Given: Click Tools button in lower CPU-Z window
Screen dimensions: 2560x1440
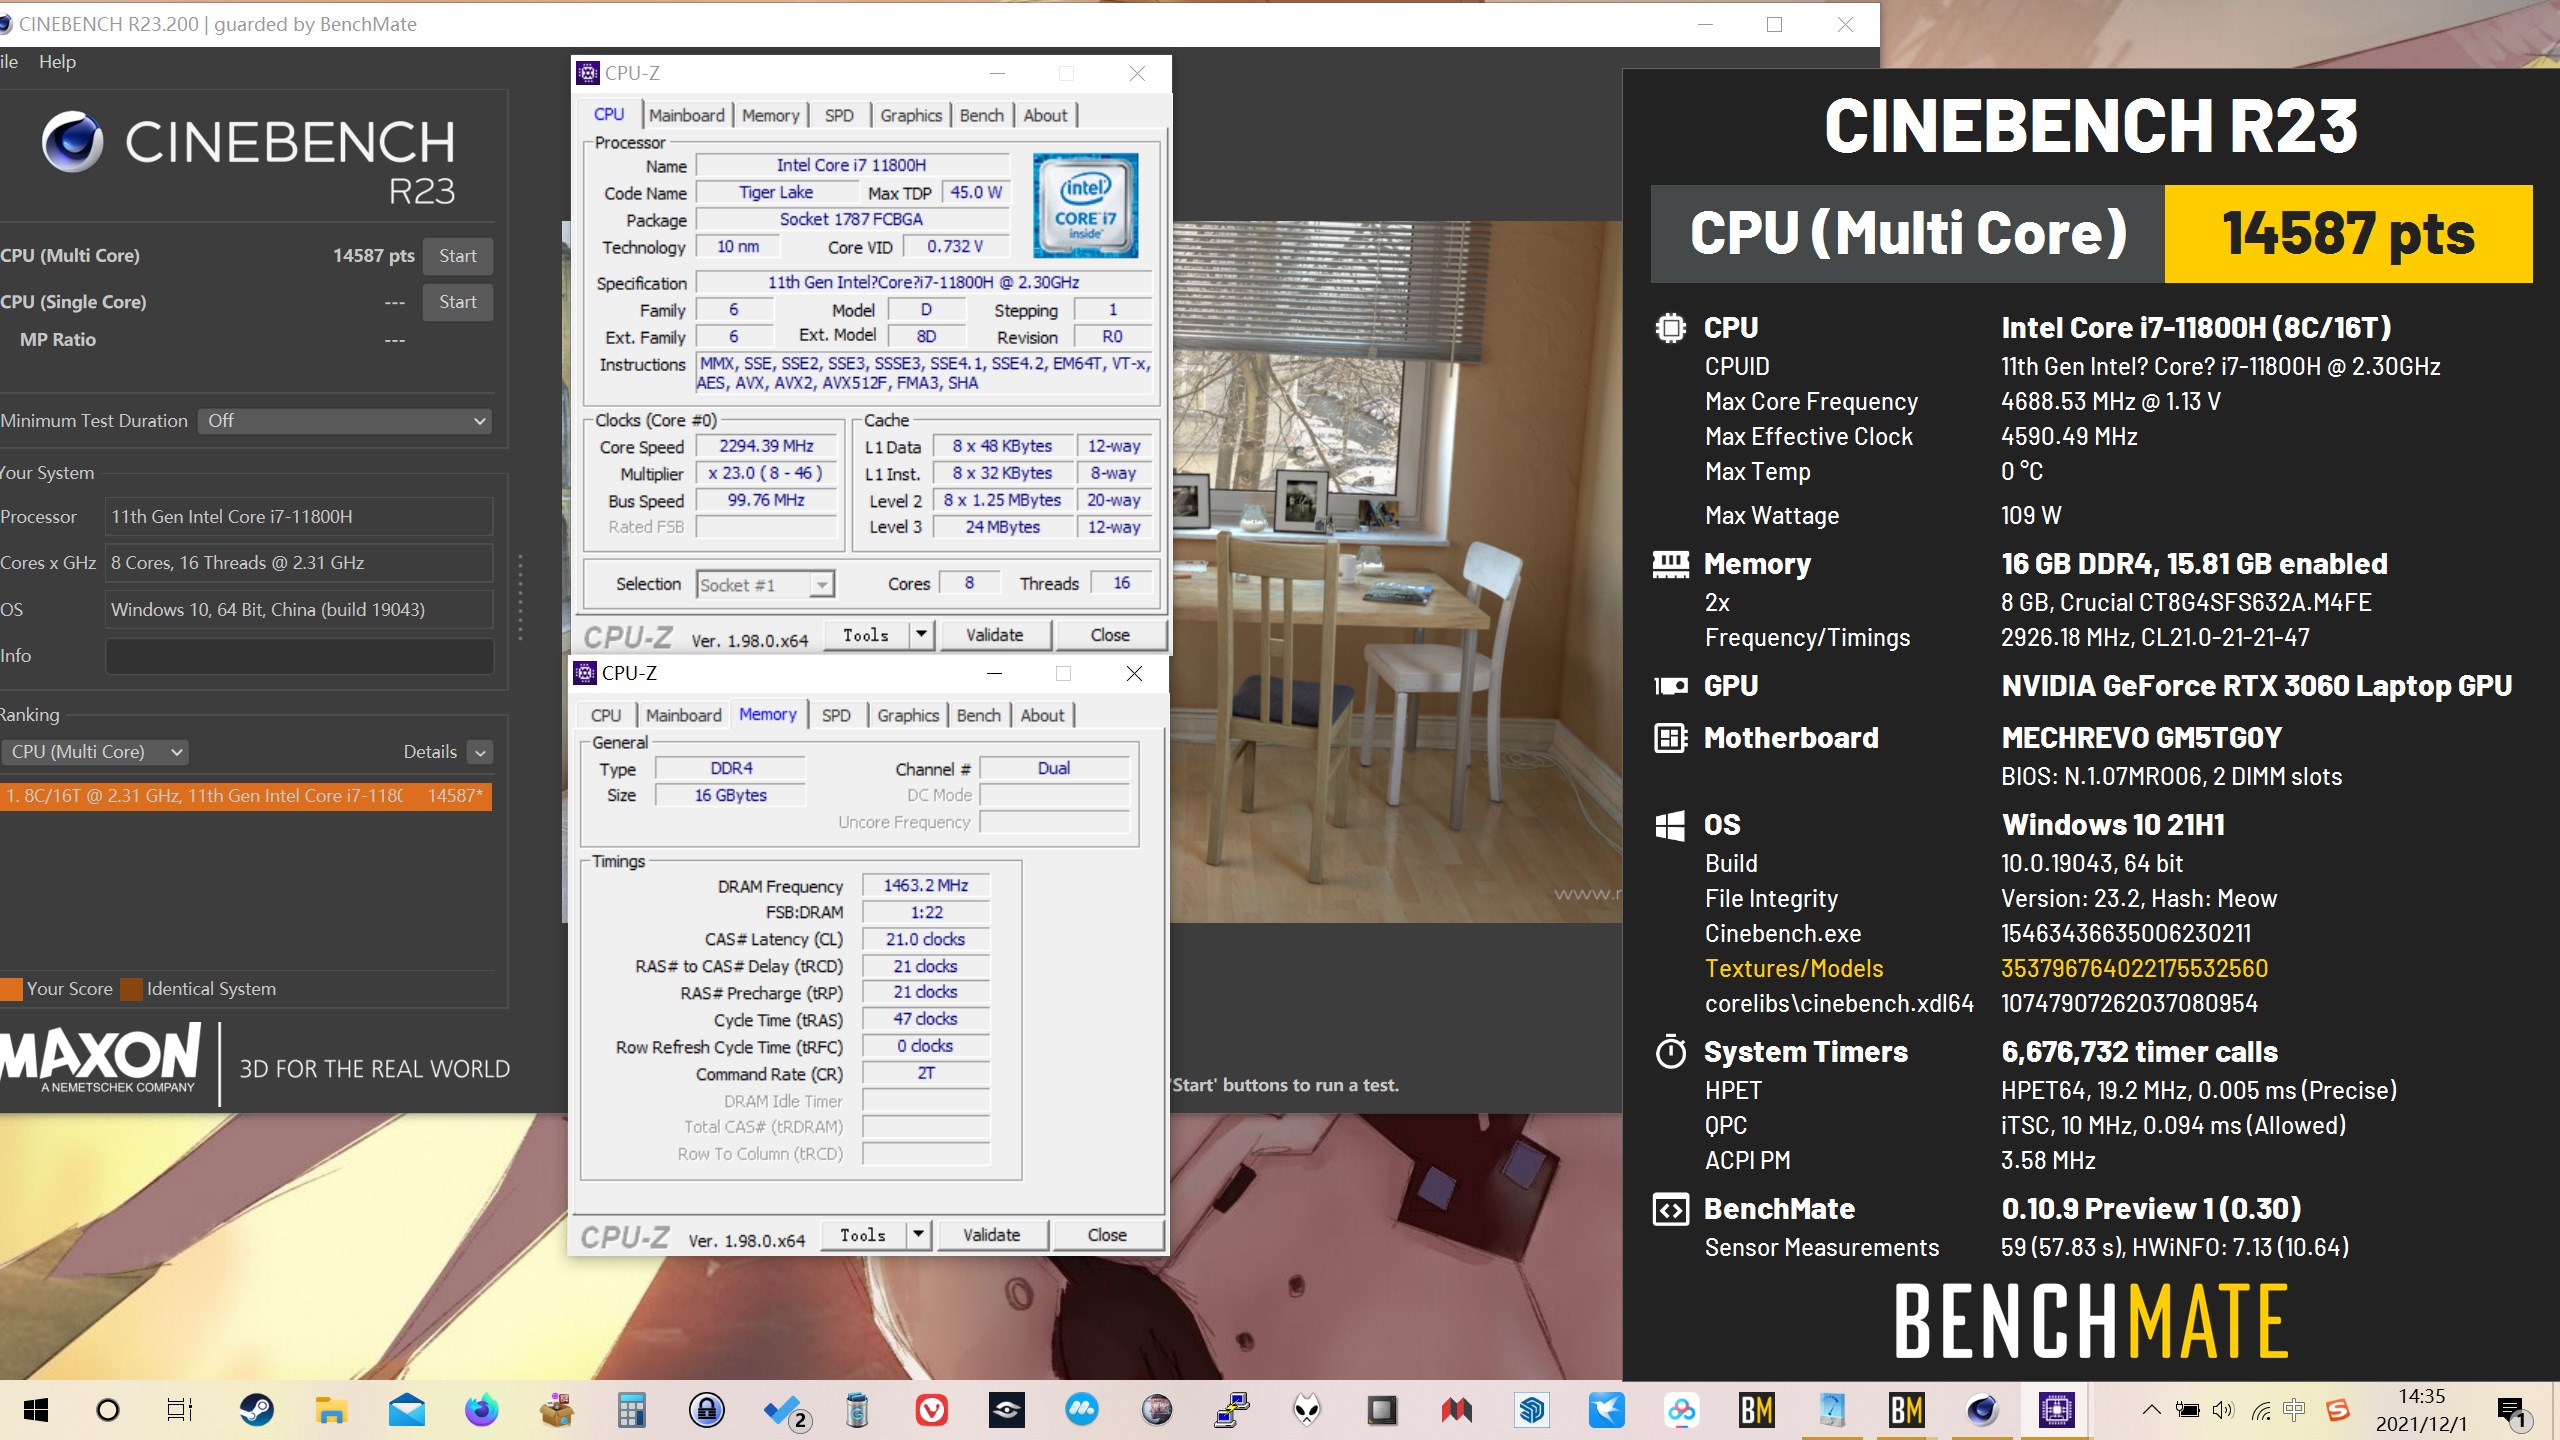Looking at the screenshot, I should click(863, 1235).
